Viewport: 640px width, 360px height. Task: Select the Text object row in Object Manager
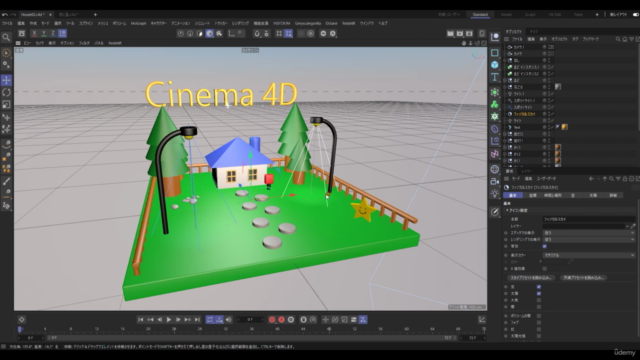517,127
